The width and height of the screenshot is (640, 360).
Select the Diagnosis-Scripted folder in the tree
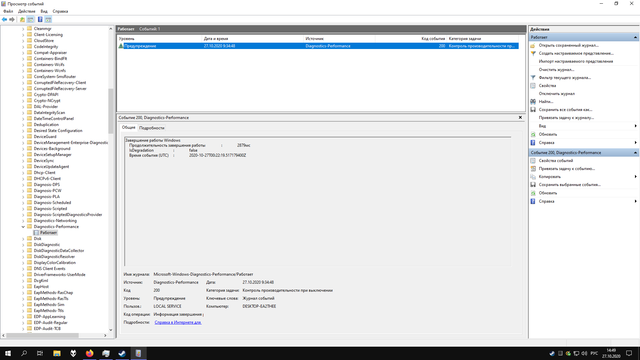click(50, 209)
